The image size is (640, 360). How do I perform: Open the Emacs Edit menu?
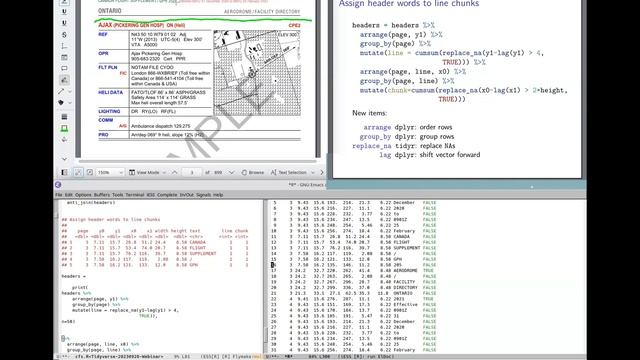point(69,195)
